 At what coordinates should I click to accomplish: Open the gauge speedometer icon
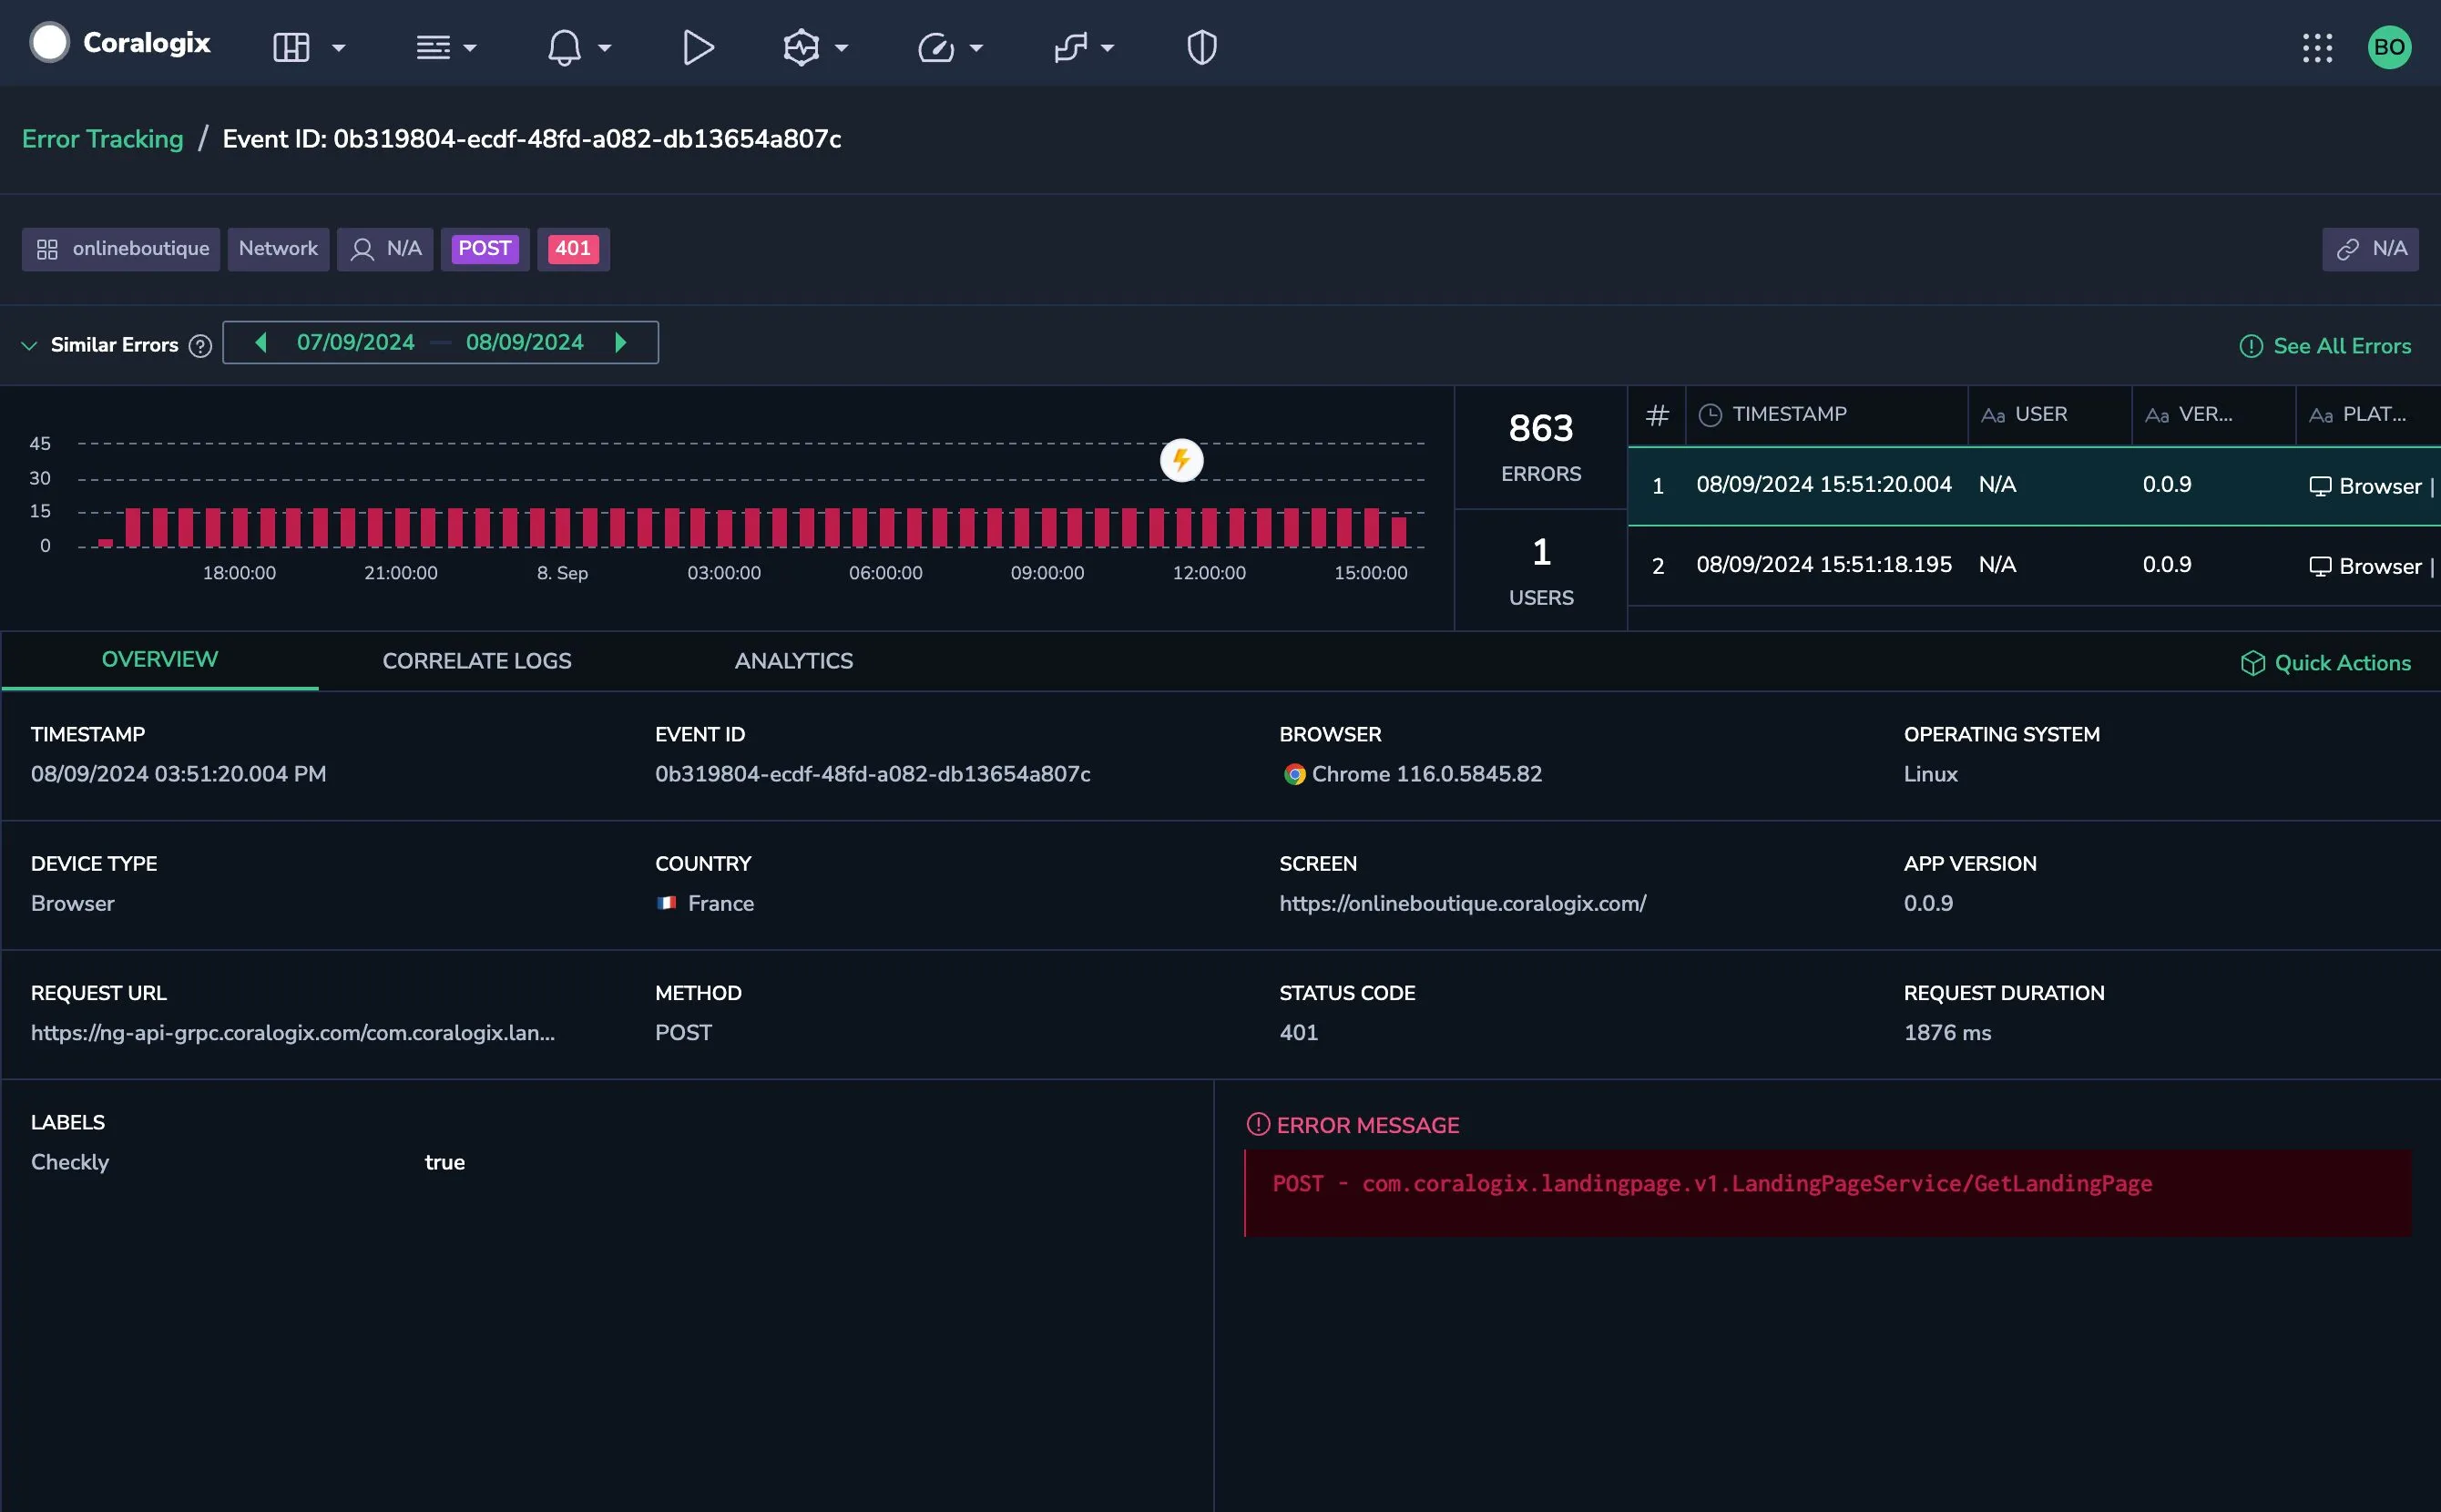(936, 47)
